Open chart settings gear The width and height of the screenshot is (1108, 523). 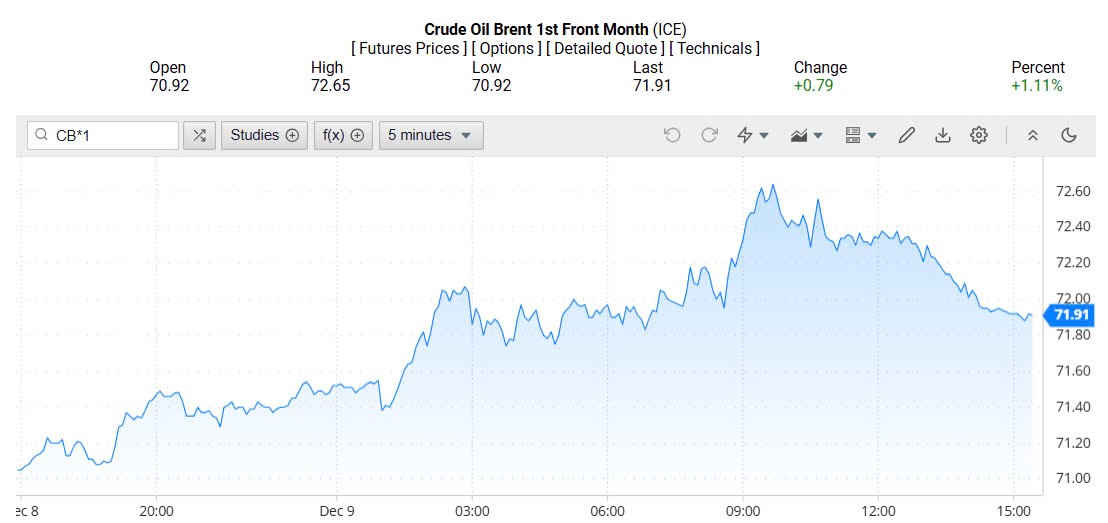(979, 135)
